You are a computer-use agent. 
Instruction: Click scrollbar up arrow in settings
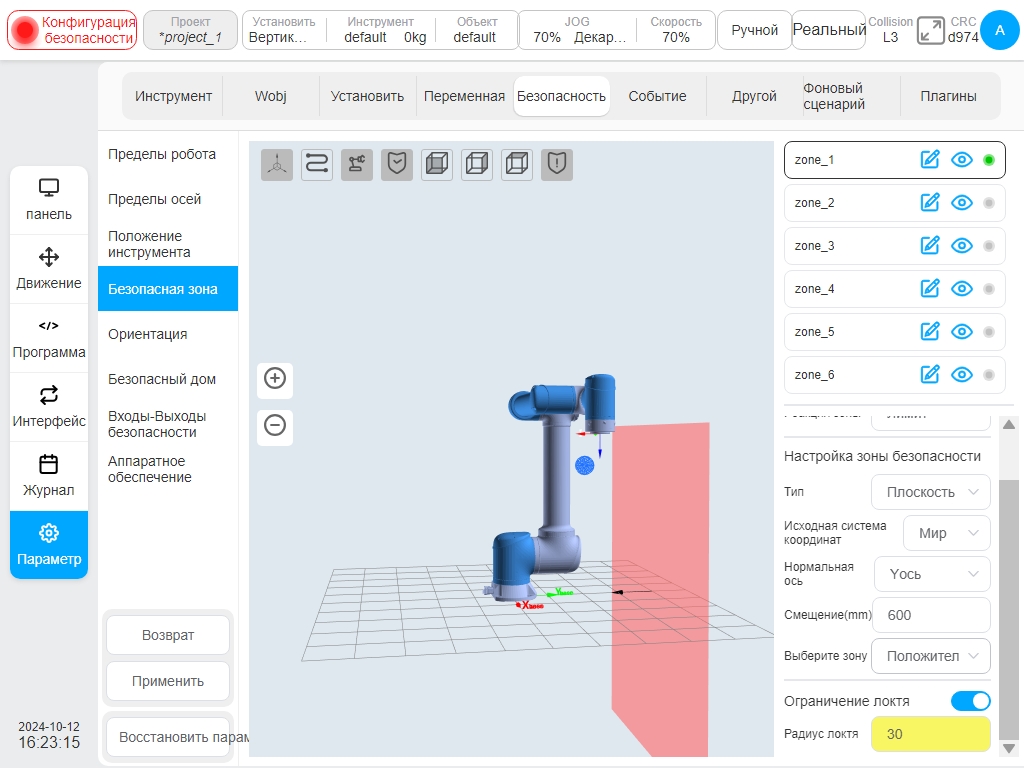click(x=1008, y=424)
